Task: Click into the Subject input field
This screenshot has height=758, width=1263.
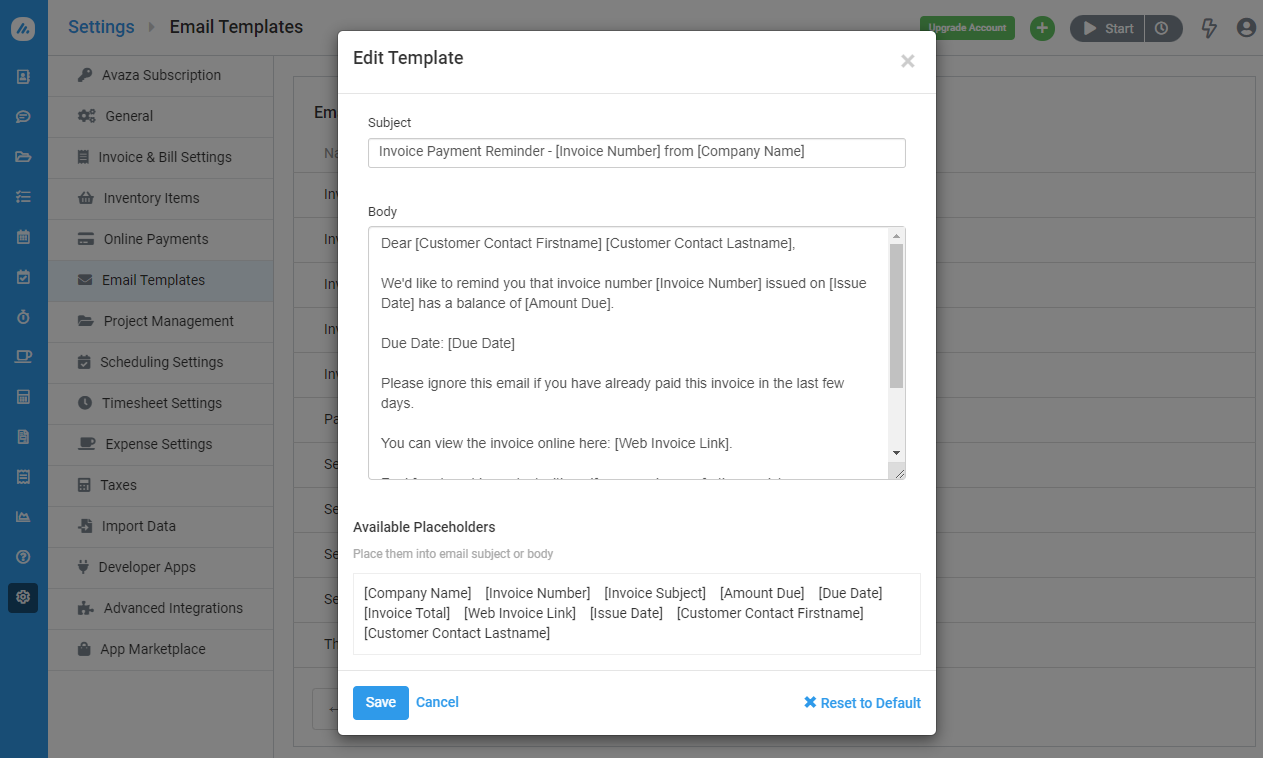Action: tap(636, 152)
